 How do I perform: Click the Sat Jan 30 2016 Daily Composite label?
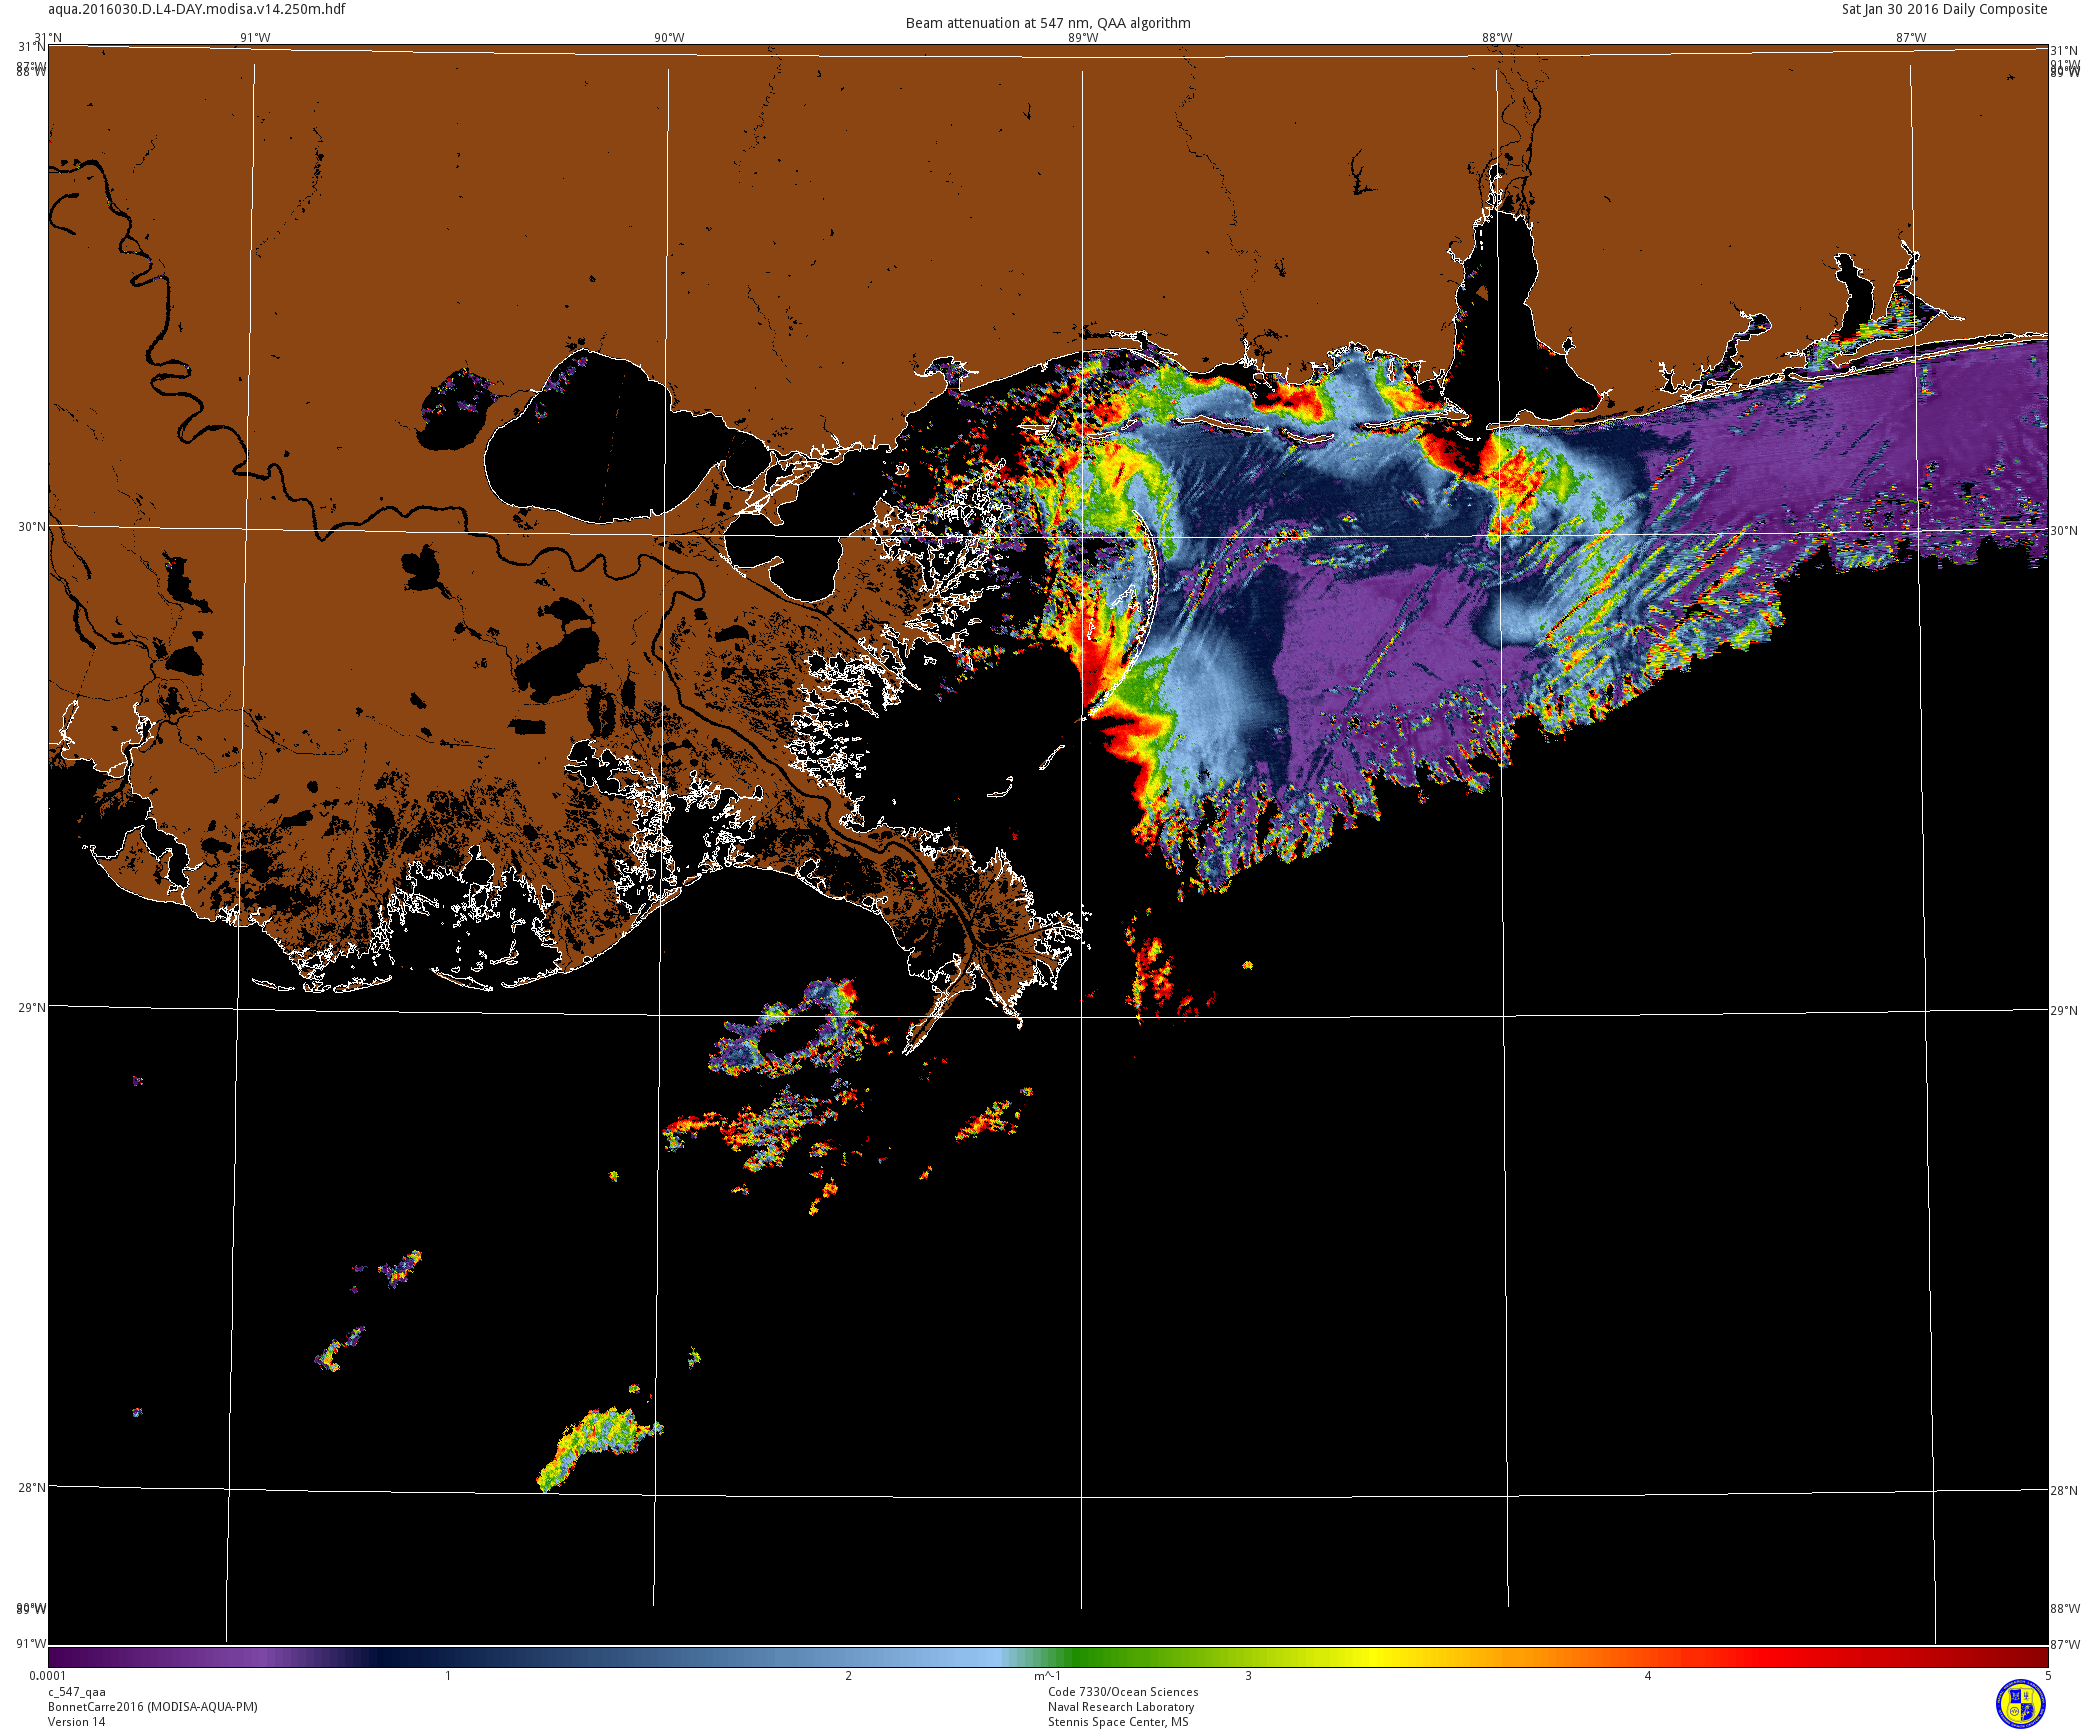[1944, 9]
